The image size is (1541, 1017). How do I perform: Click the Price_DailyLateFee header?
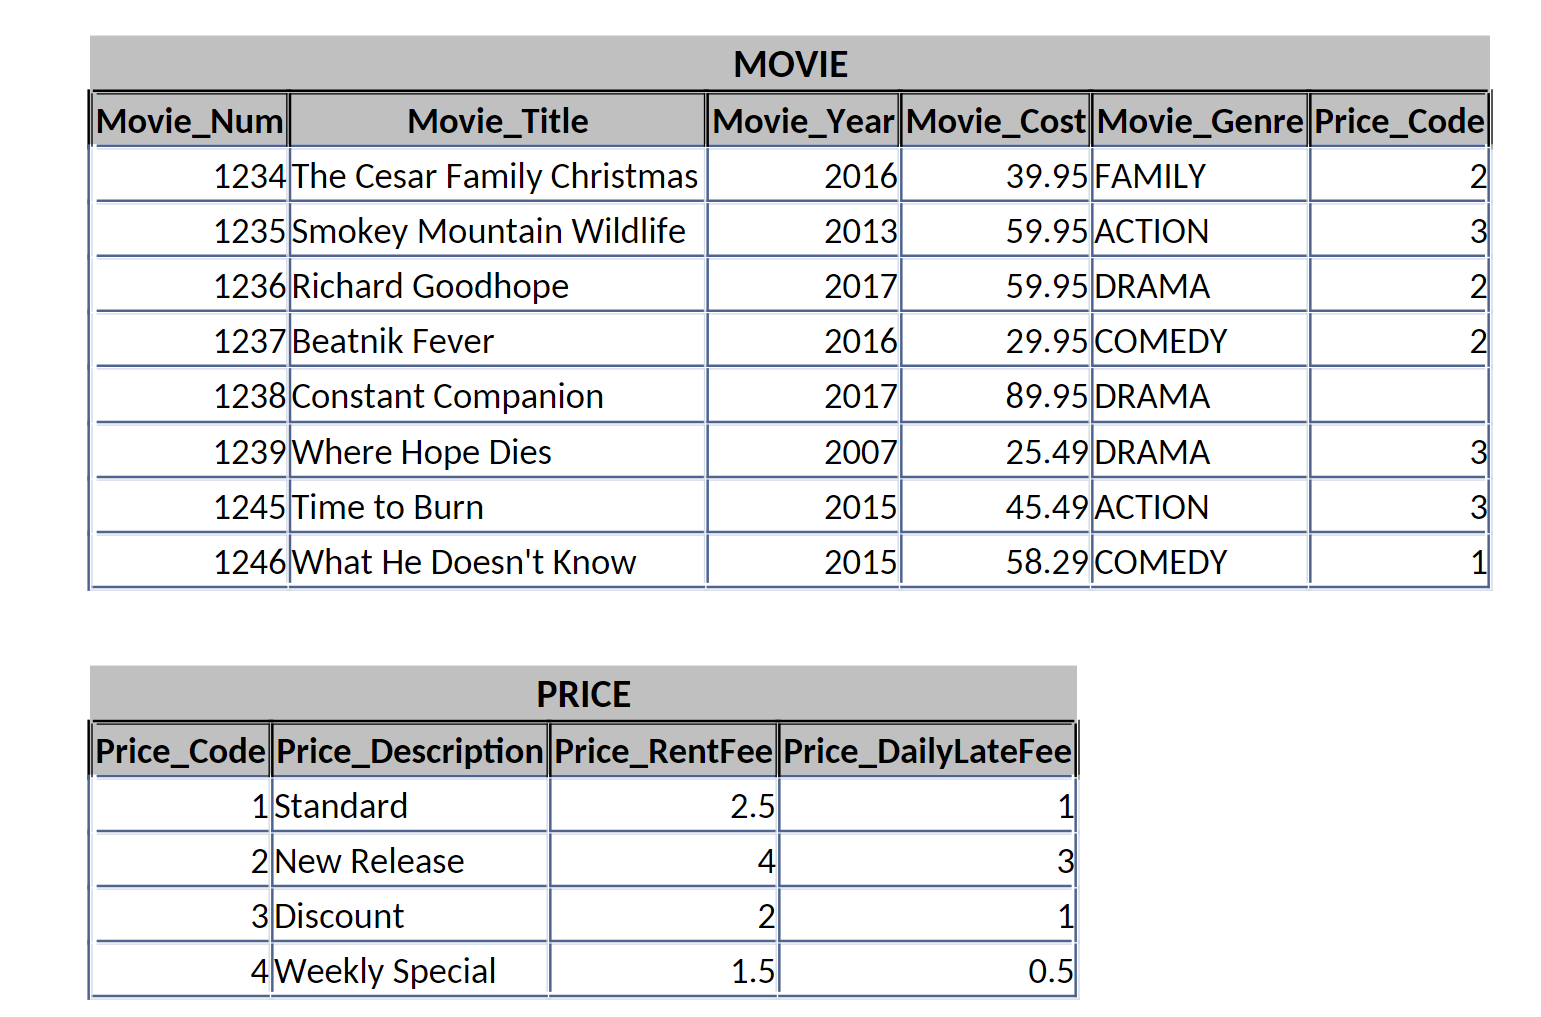click(927, 751)
